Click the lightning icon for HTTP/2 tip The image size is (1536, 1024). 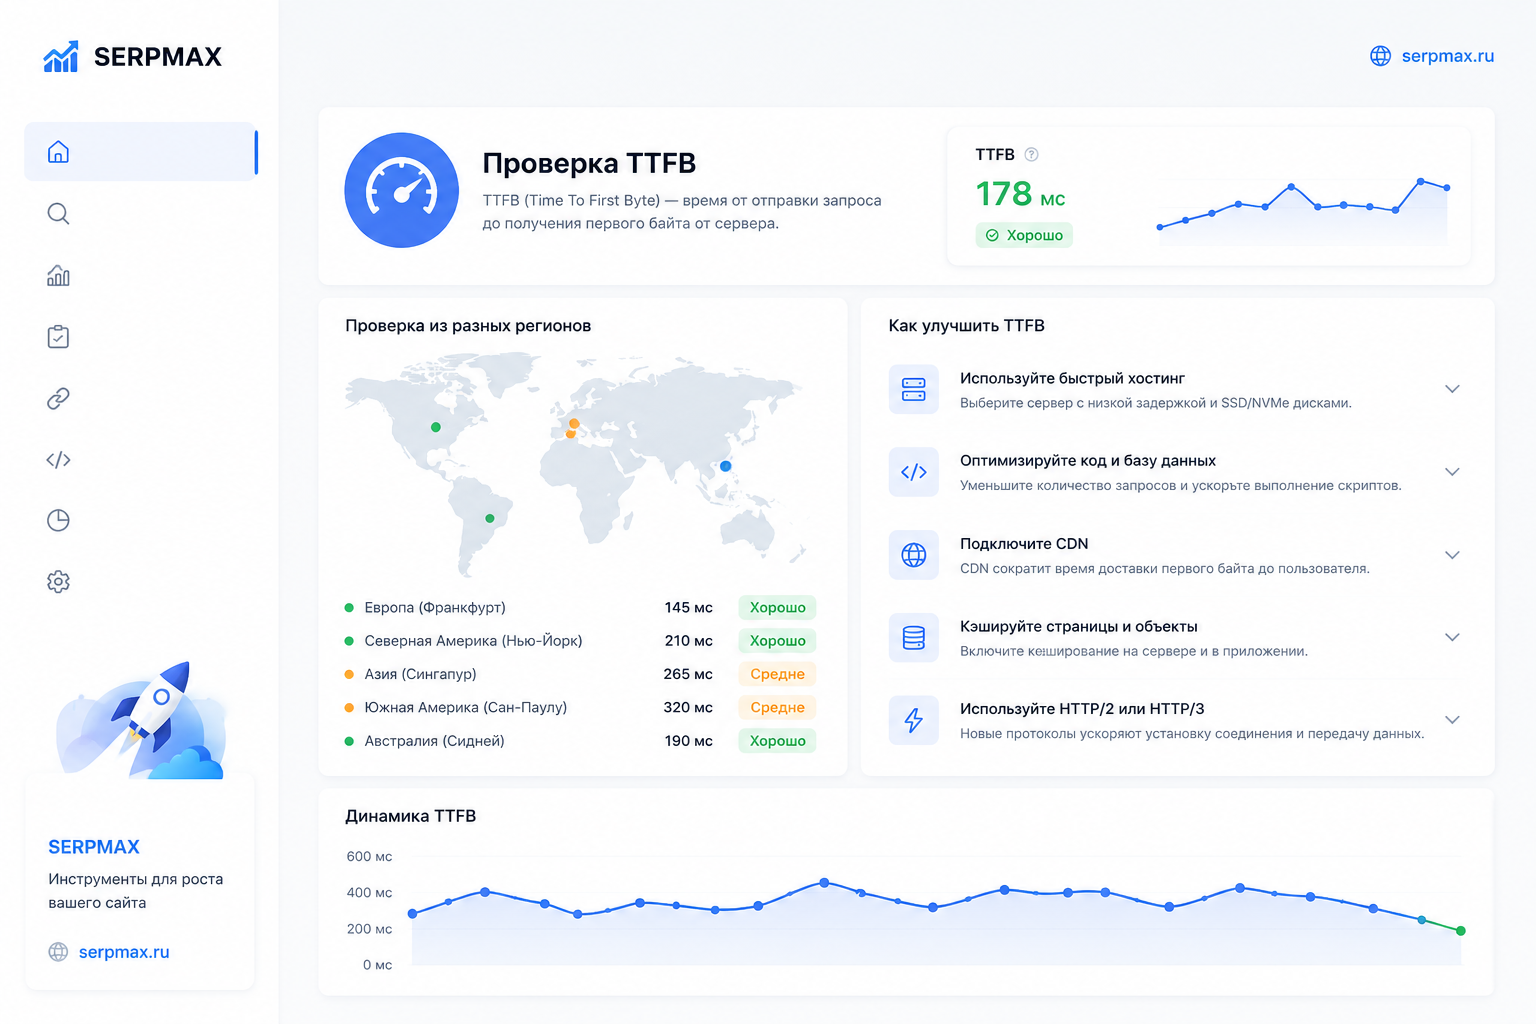914,720
